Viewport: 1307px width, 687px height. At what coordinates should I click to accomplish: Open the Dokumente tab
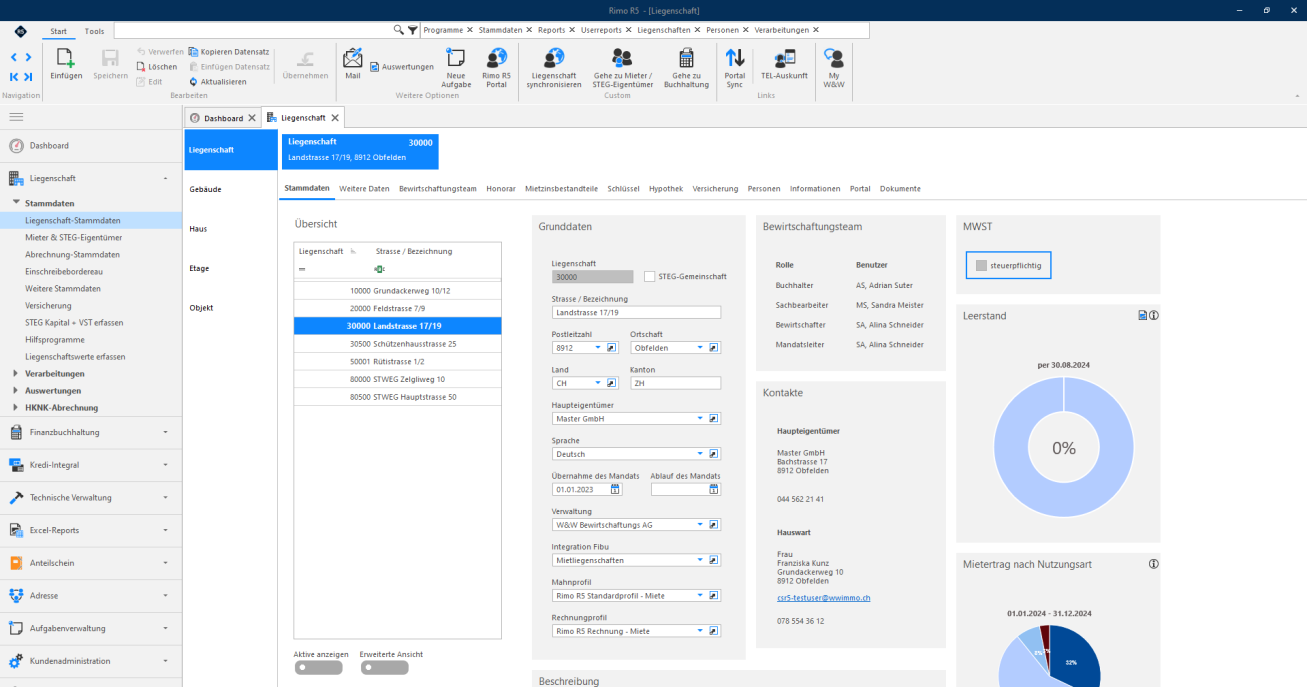(900, 188)
